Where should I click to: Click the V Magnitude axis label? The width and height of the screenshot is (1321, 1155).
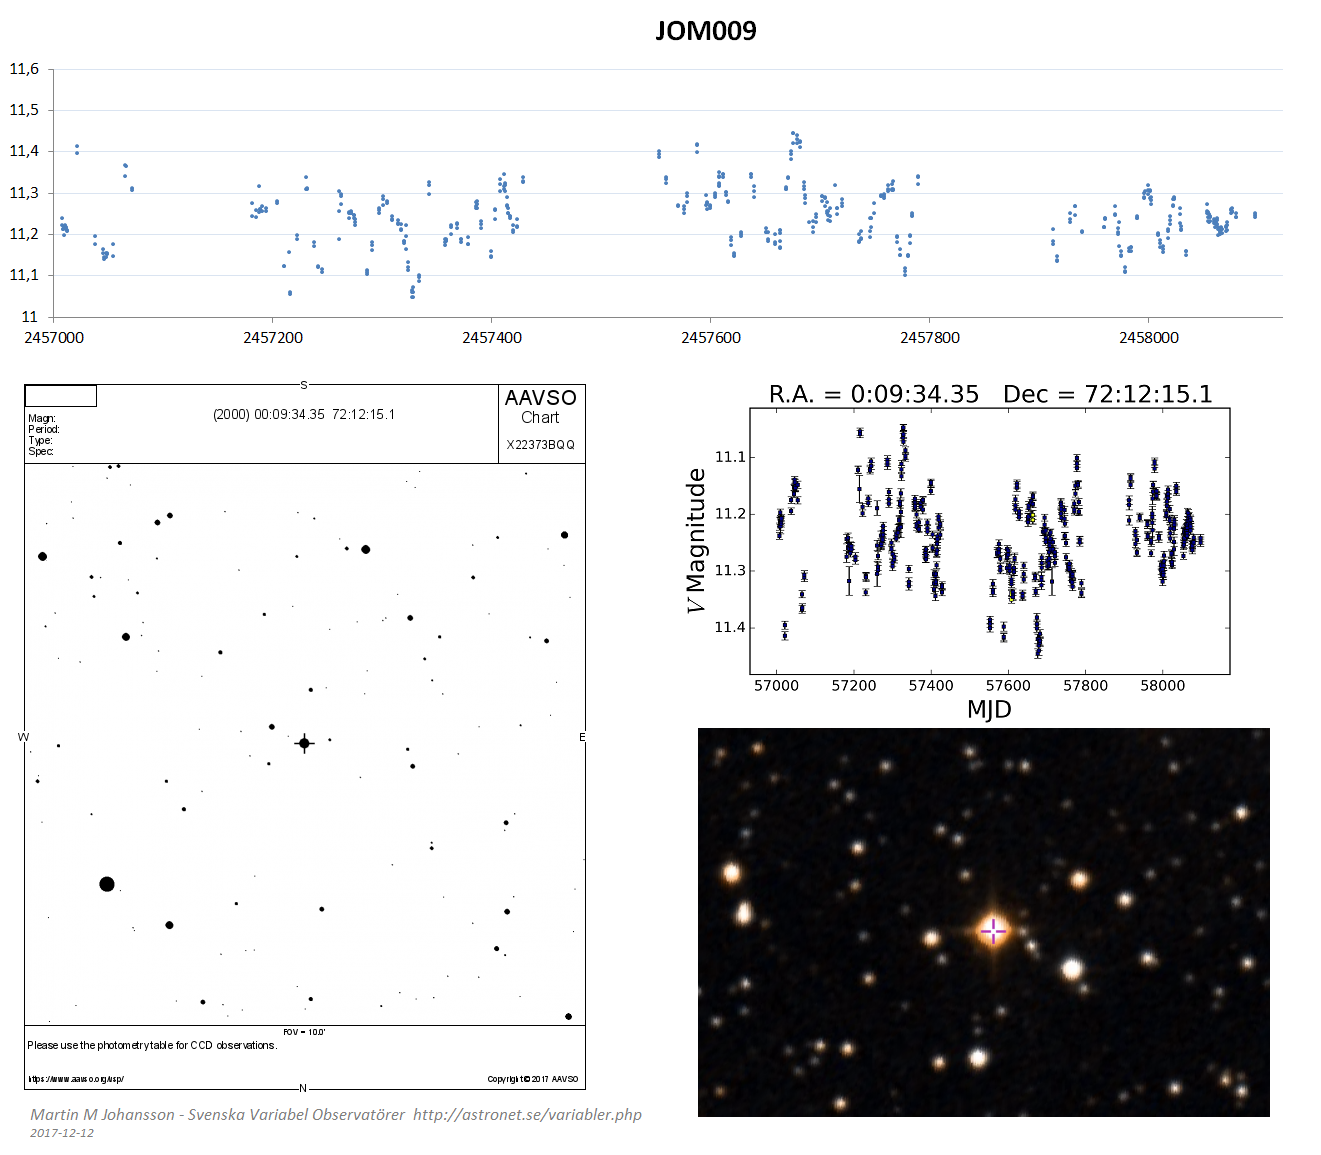695,541
